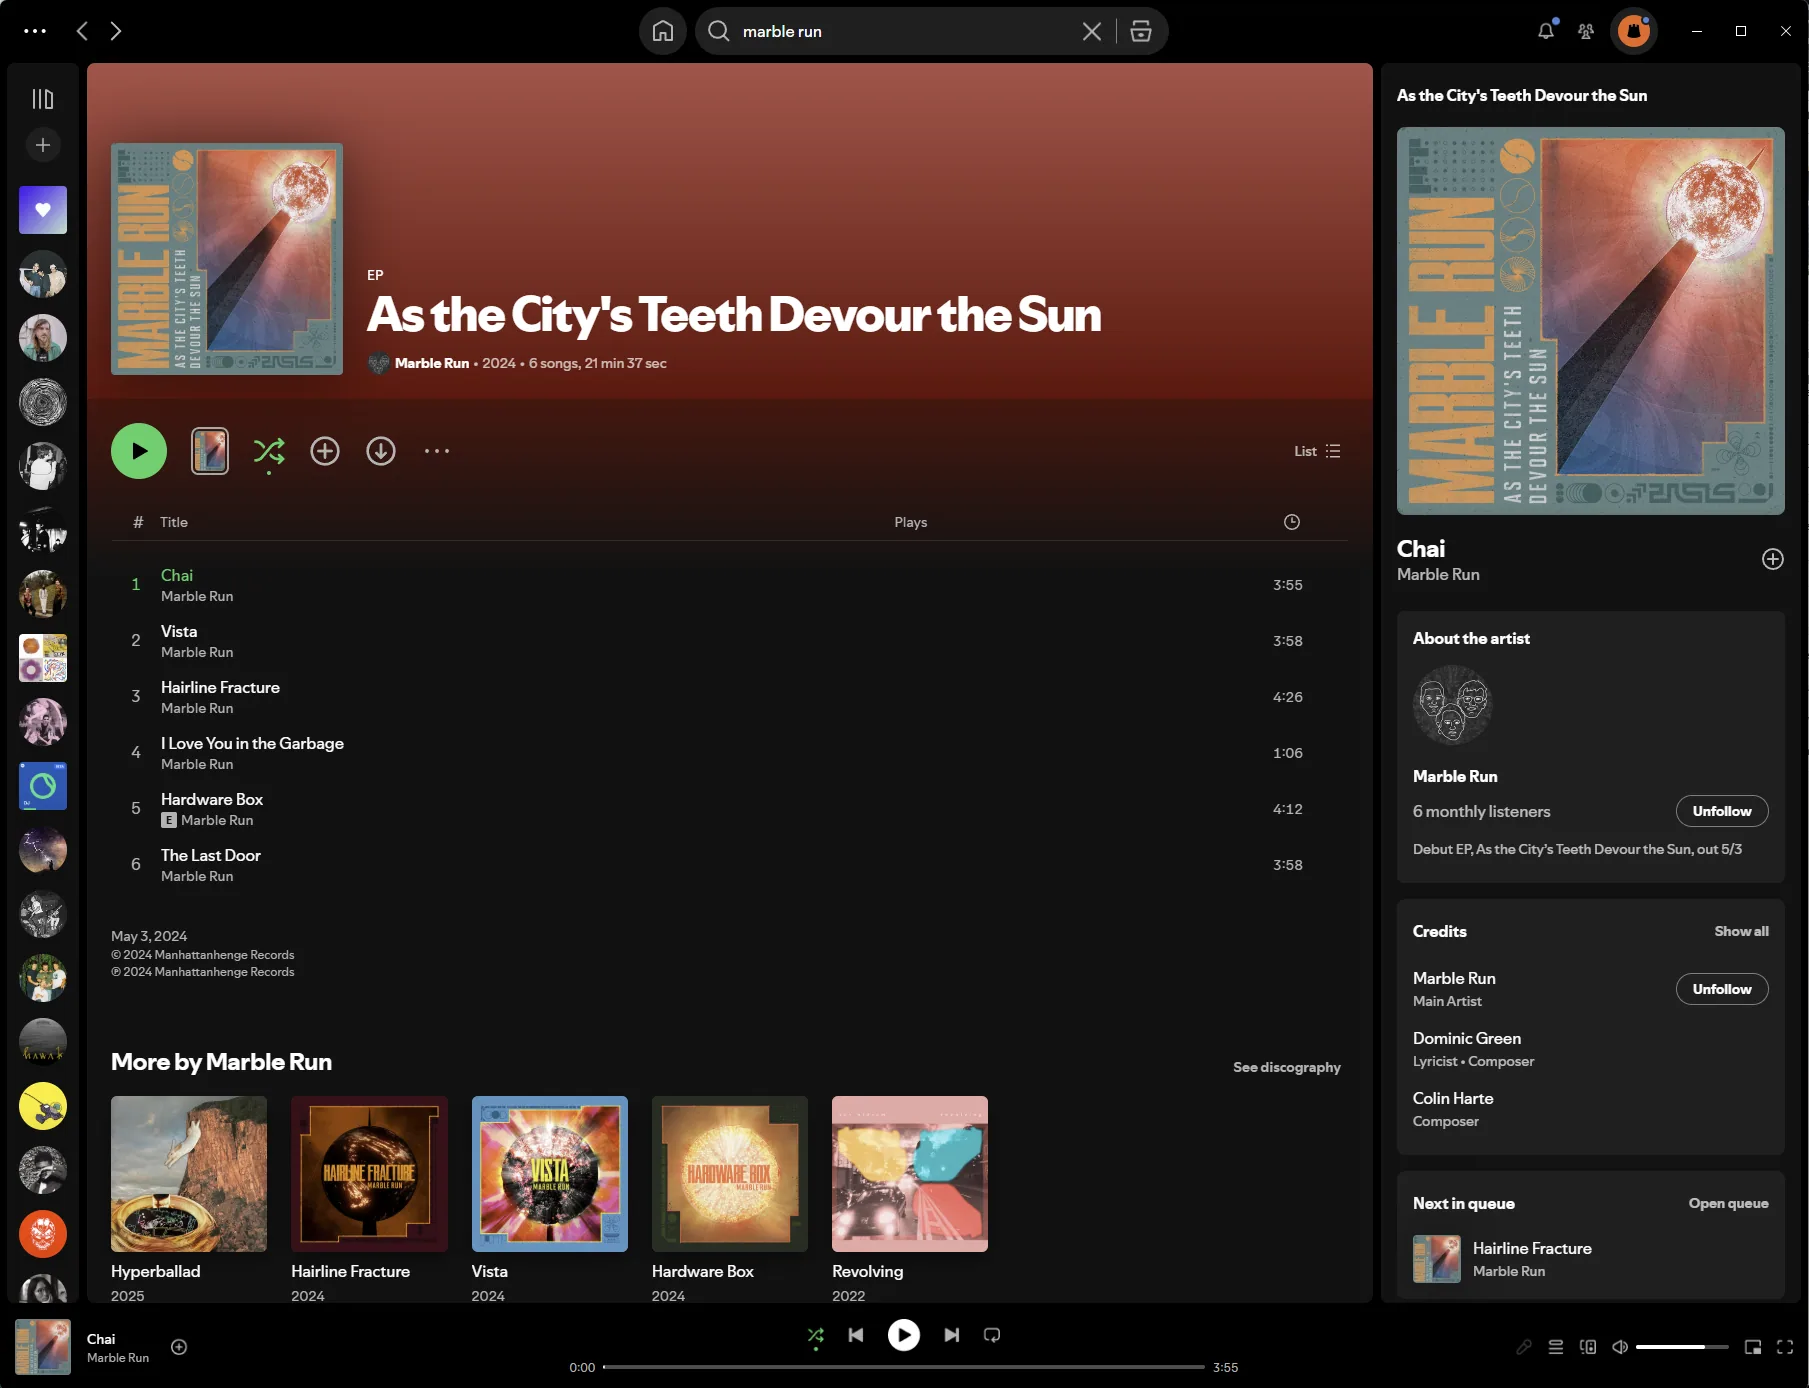The height and width of the screenshot is (1388, 1809).
Task: Clear the search field with X
Action: coord(1092,31)
